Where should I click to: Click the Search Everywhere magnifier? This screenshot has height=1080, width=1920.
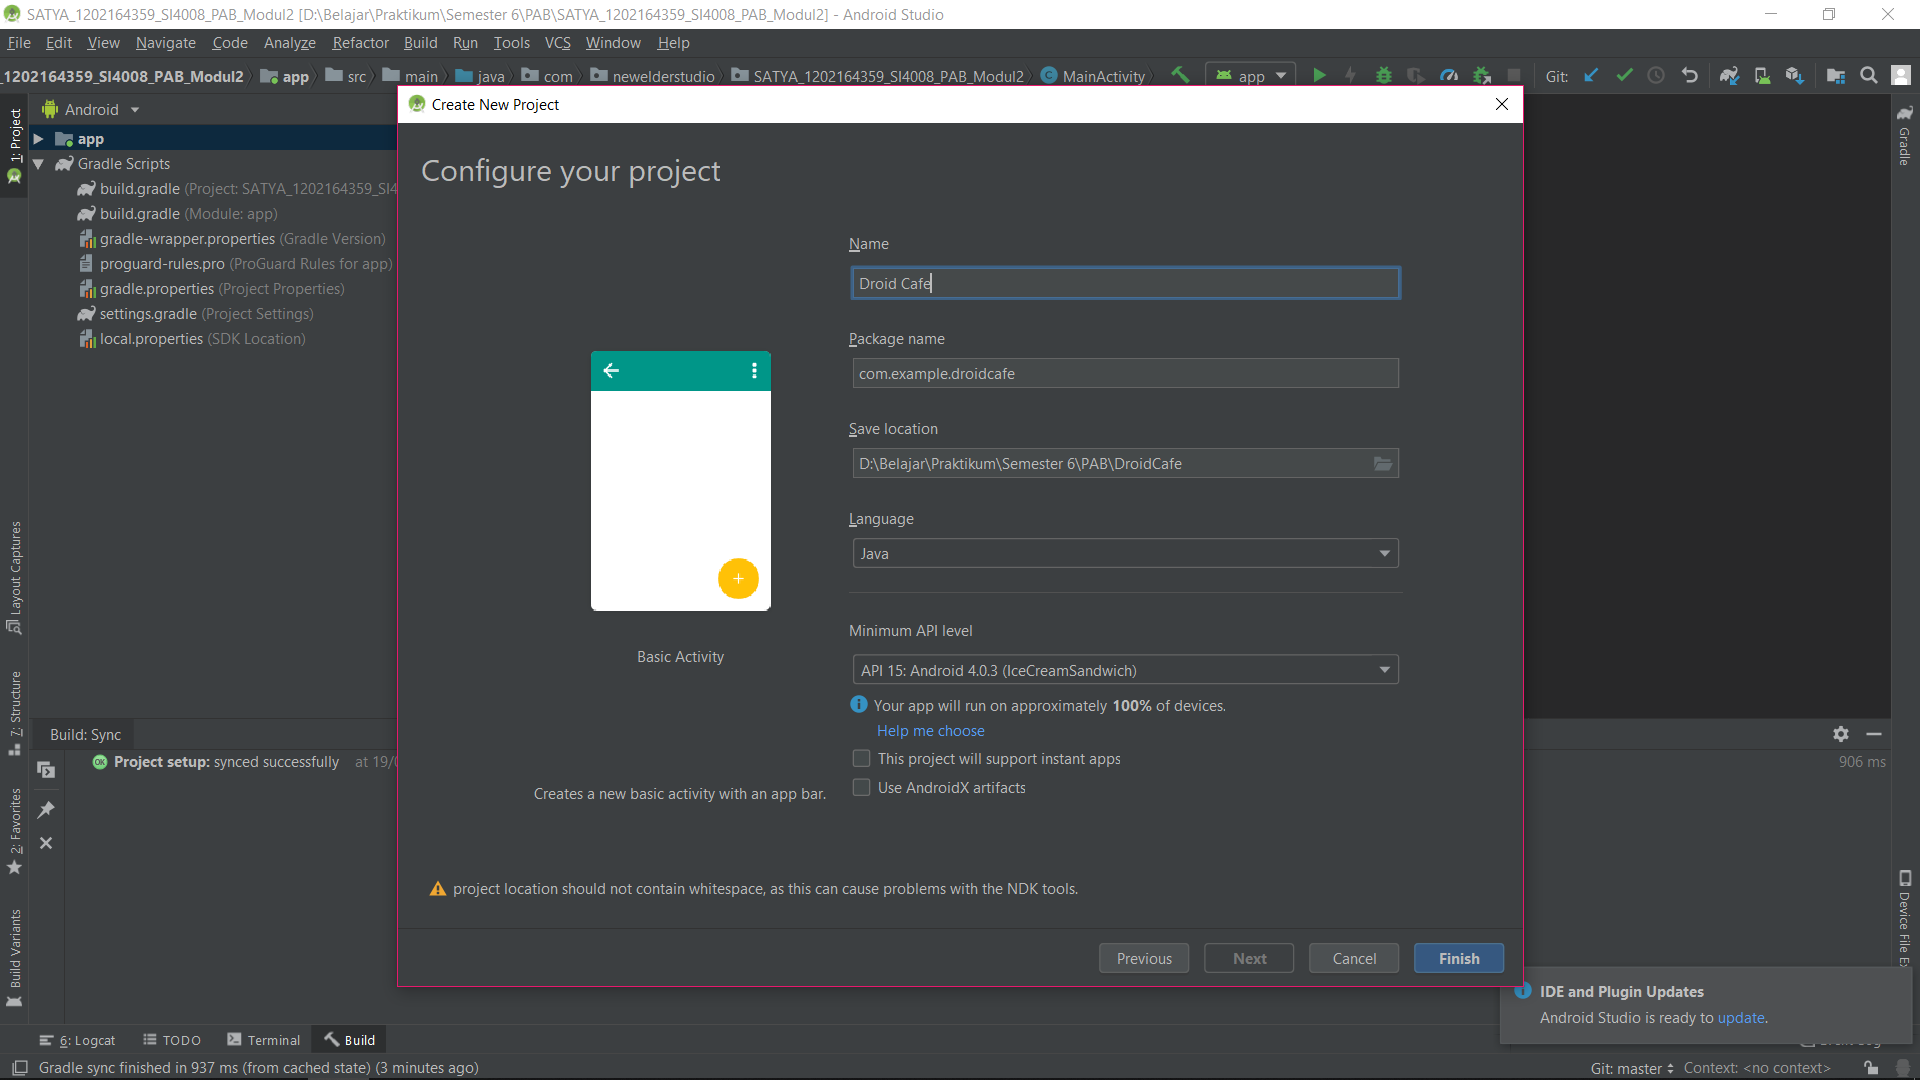point(1868,75)
